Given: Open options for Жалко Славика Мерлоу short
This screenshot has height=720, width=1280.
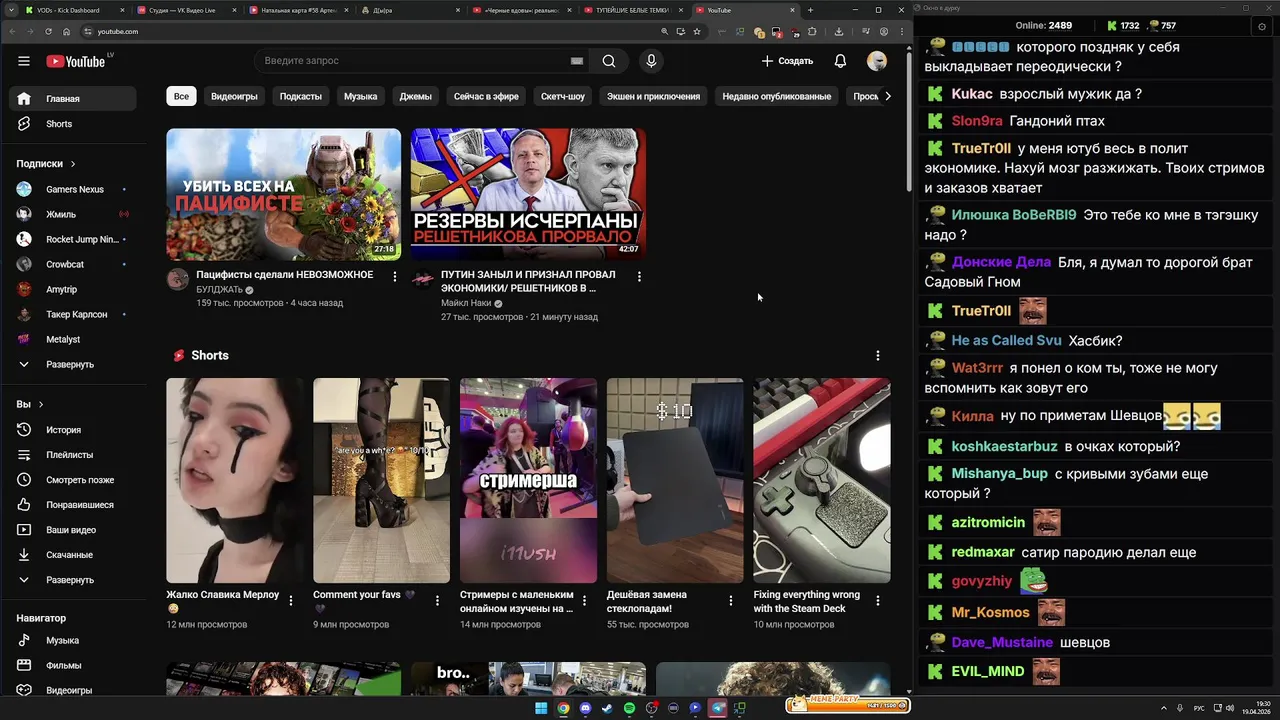Looking at the screenshot, I should pyautogui.click(x=291, y=601).
